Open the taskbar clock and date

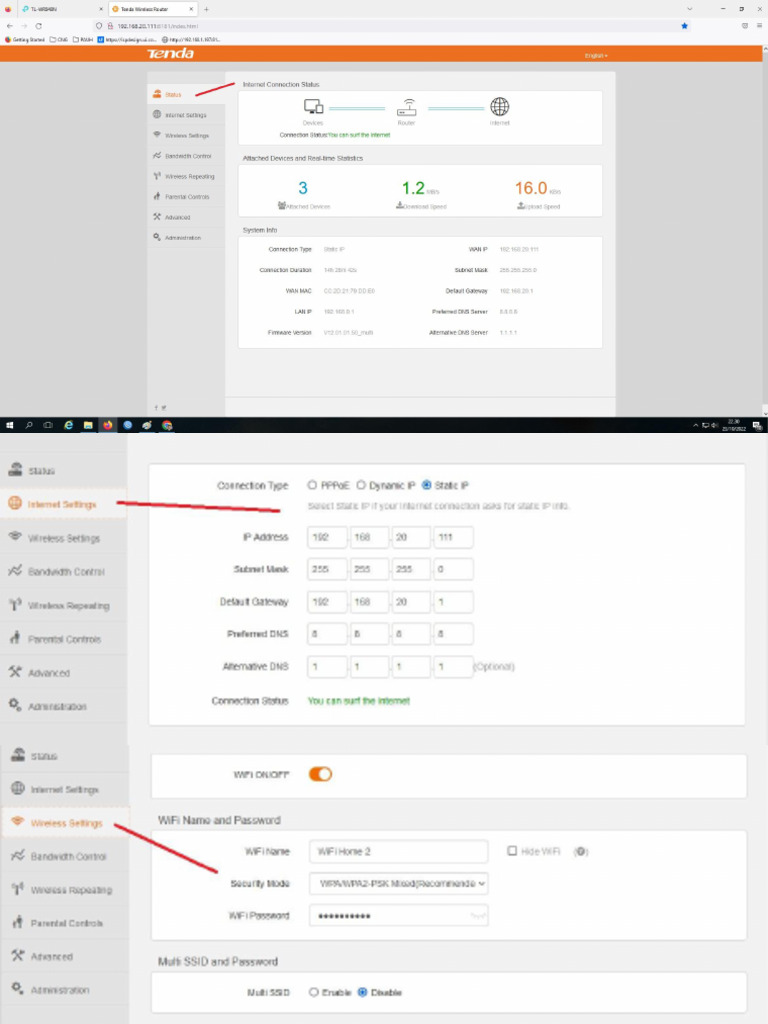734,426
